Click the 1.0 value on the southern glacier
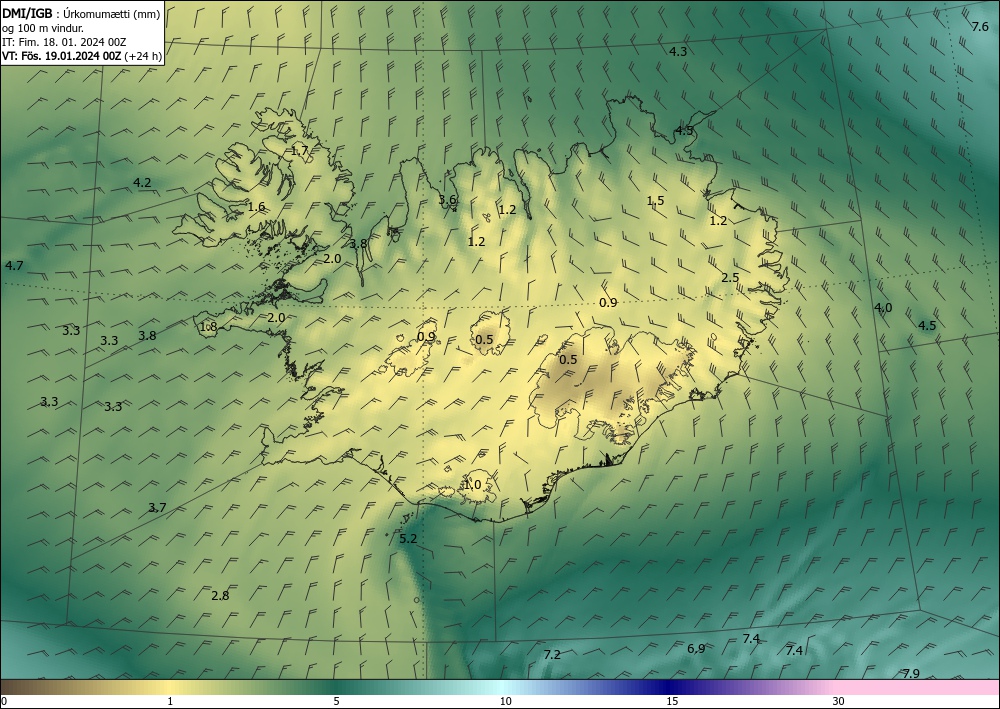The height and width of the screenshot is (709, 1000). (x=473, y=485)
